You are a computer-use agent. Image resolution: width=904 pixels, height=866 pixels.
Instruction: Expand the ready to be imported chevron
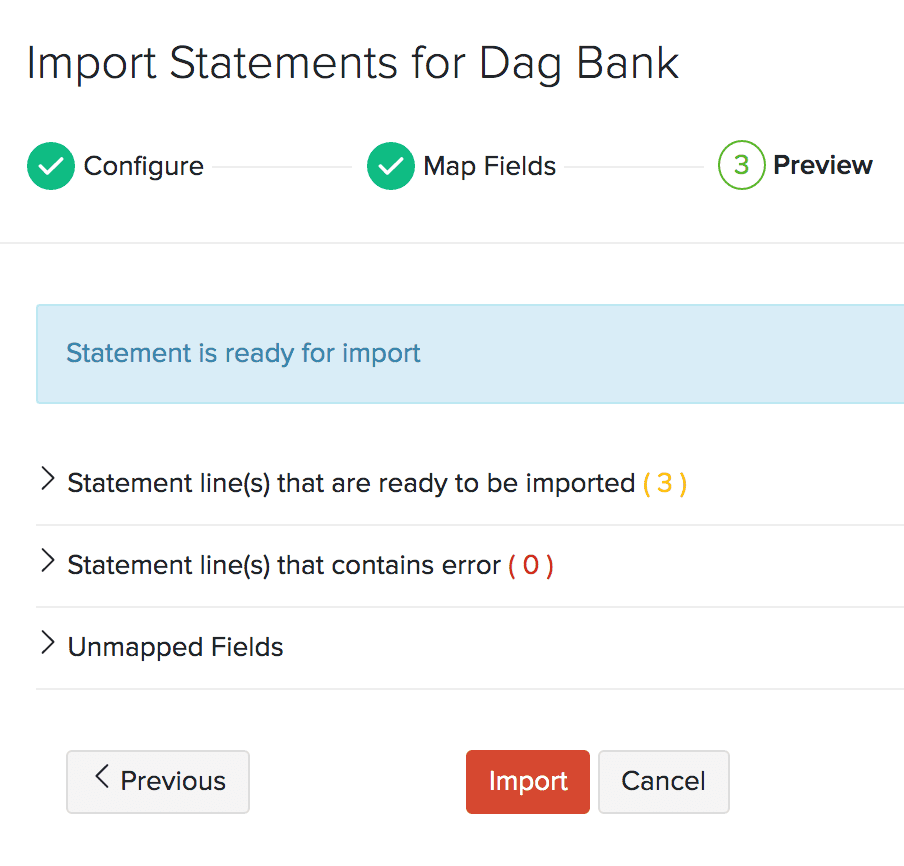click(47, 481)
